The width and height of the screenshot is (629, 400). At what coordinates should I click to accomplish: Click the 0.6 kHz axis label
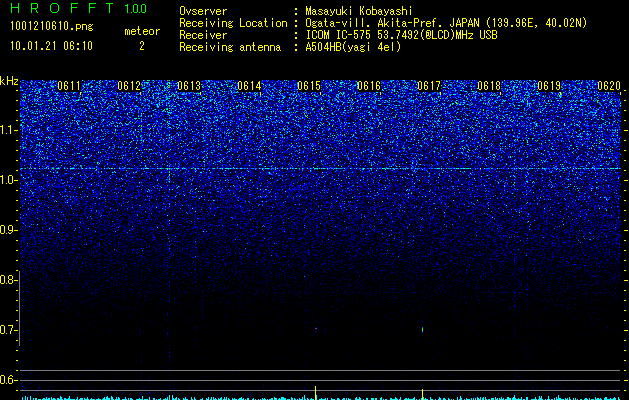pyautogui.click(x=8, y=380)
